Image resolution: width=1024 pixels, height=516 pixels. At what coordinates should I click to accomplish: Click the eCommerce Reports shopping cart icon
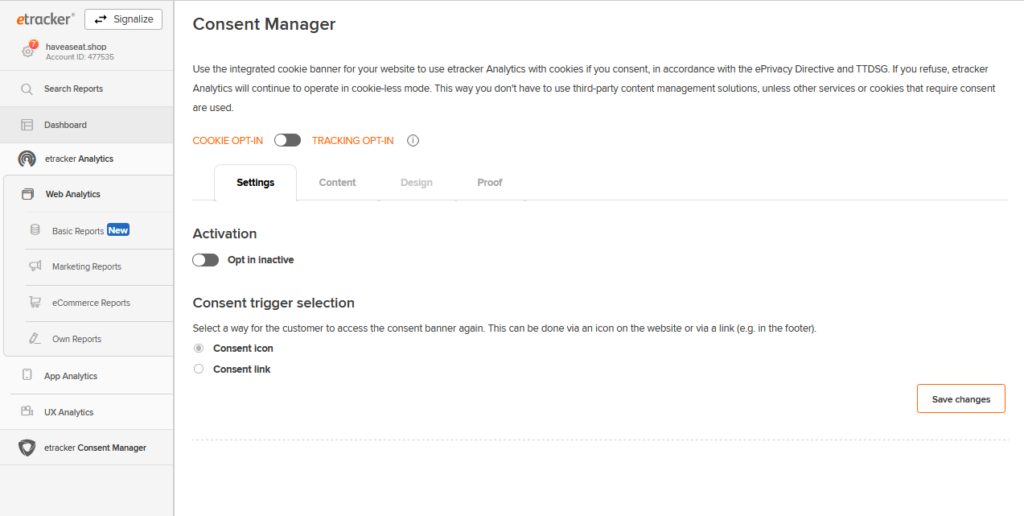pyautogui.click(x=35, y=302)
